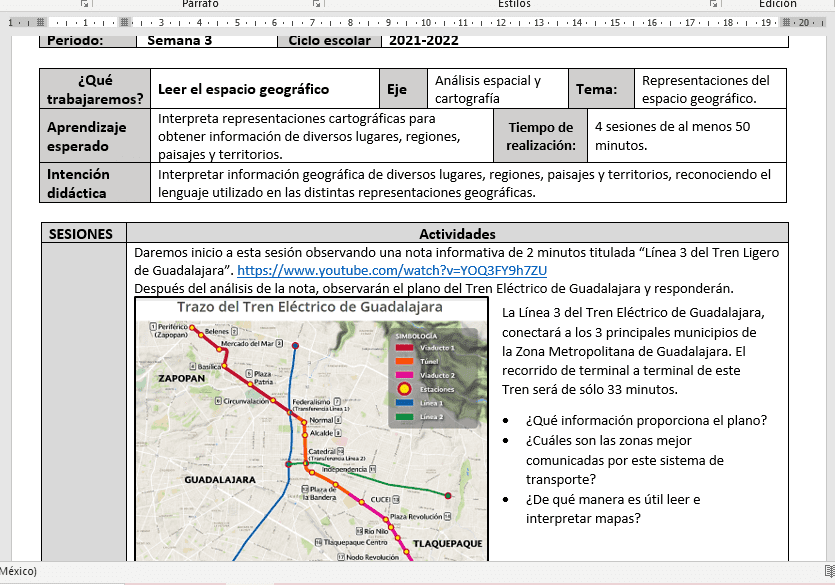The width and height of the screenshot is (835, 585).
Task: Click the green Línea 2 legend swatch
Action: click(x=404, y=416)
